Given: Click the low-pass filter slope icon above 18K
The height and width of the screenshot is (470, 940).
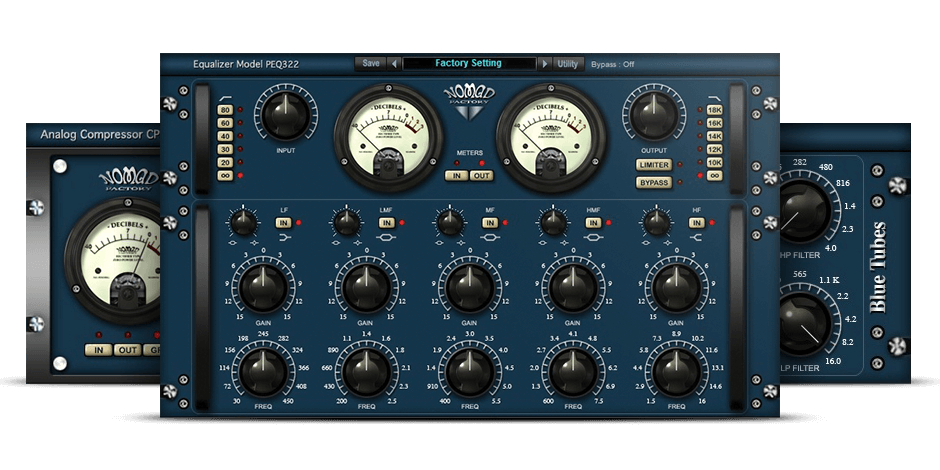Looking at the screenshot, I should point(715,98).
